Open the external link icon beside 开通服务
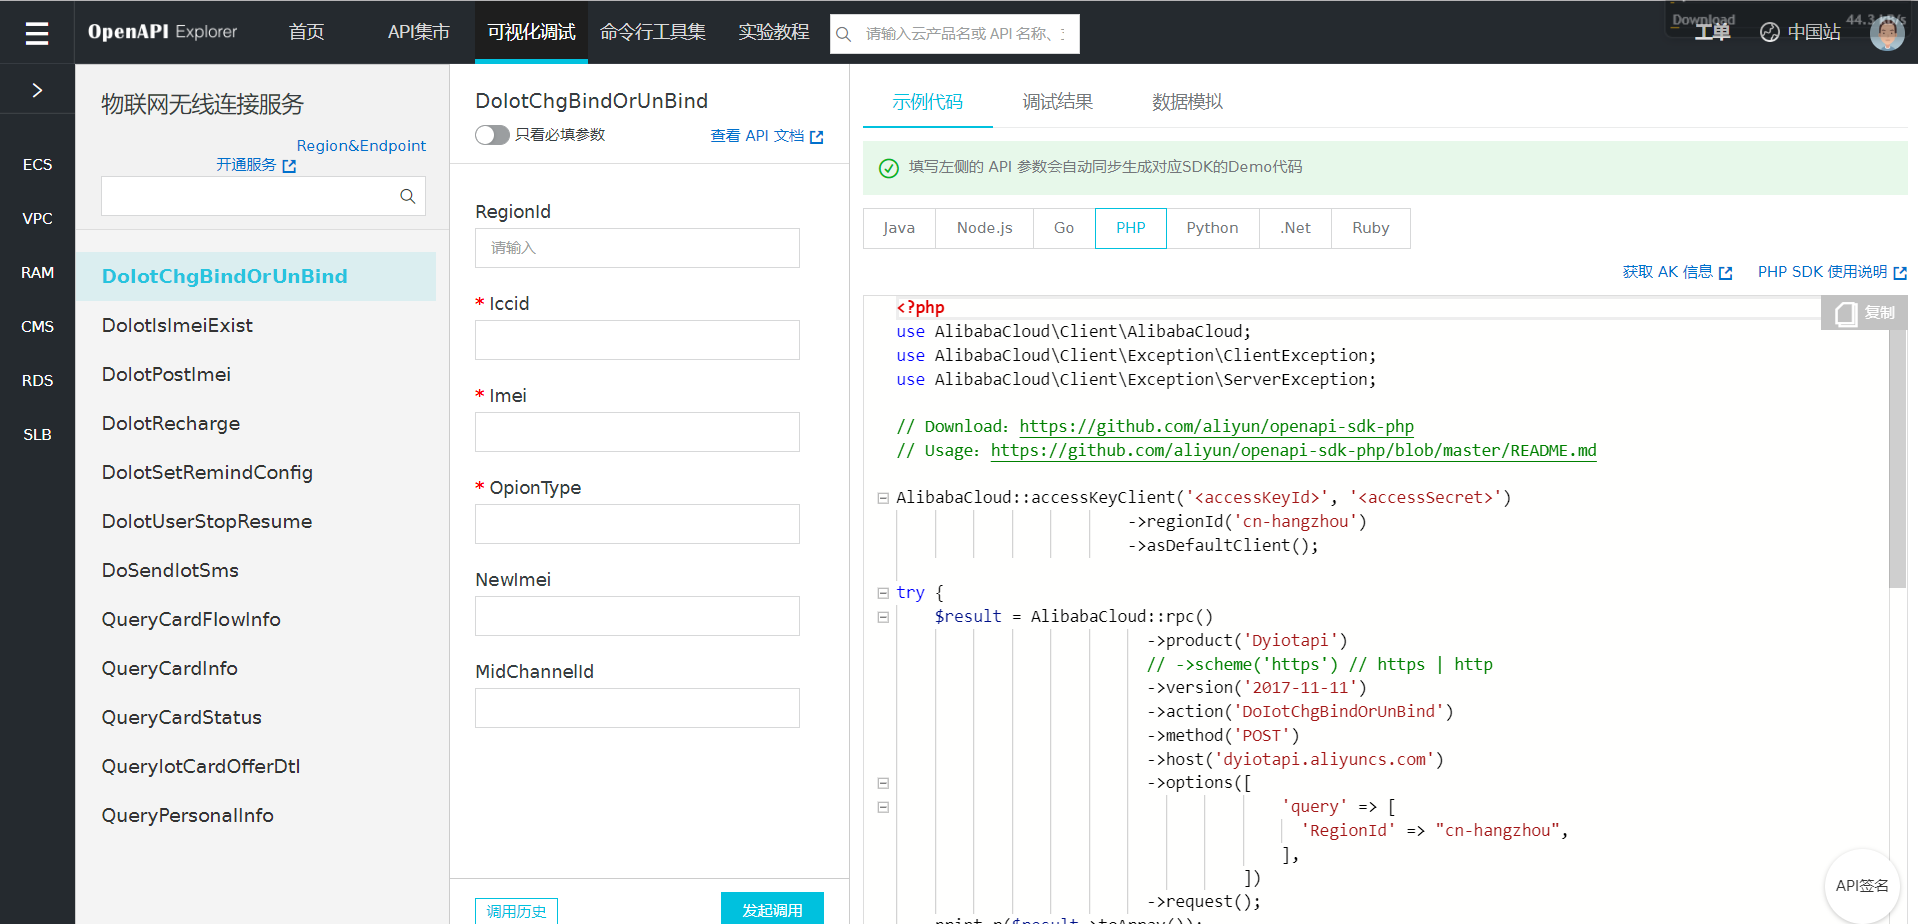This screenshot has height=924, width=1918. point(289,166)
